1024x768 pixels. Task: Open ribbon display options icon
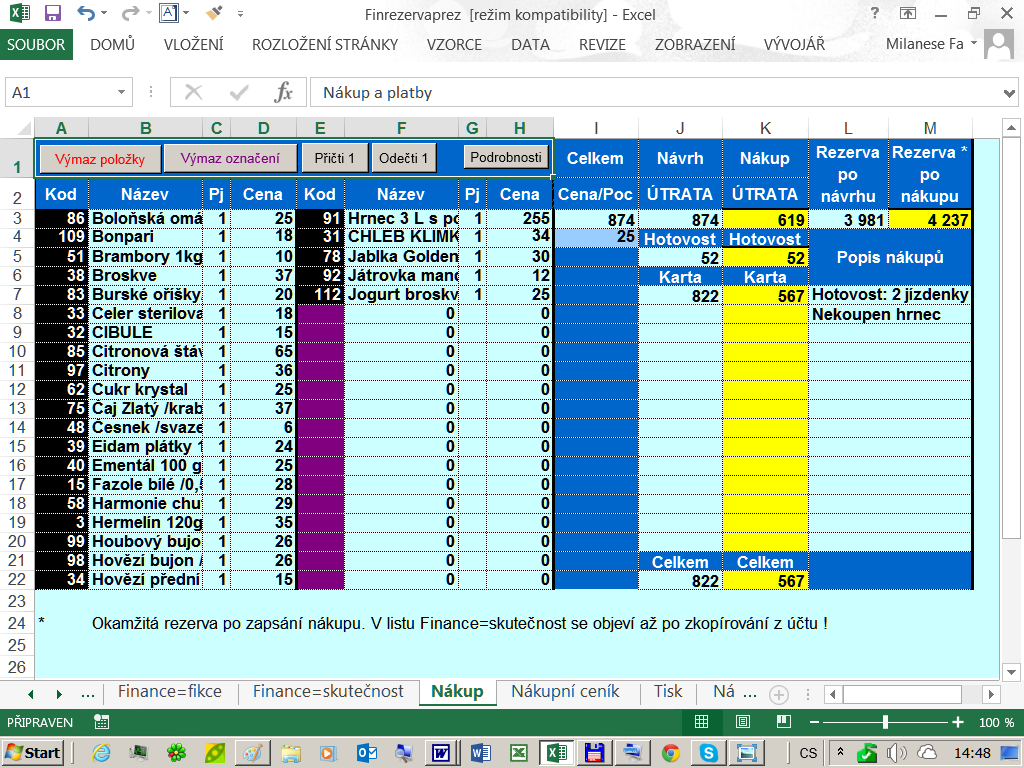click(x=908, y=14)
